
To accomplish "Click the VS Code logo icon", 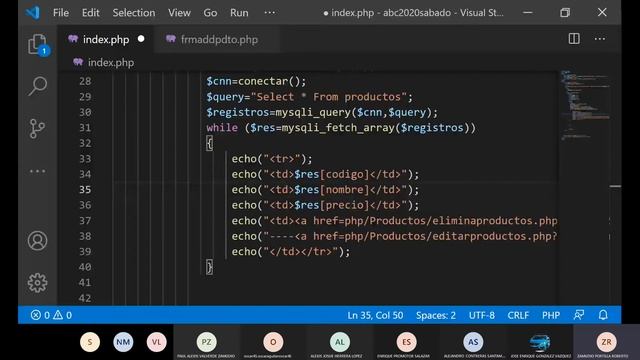I will coord(33,13).
